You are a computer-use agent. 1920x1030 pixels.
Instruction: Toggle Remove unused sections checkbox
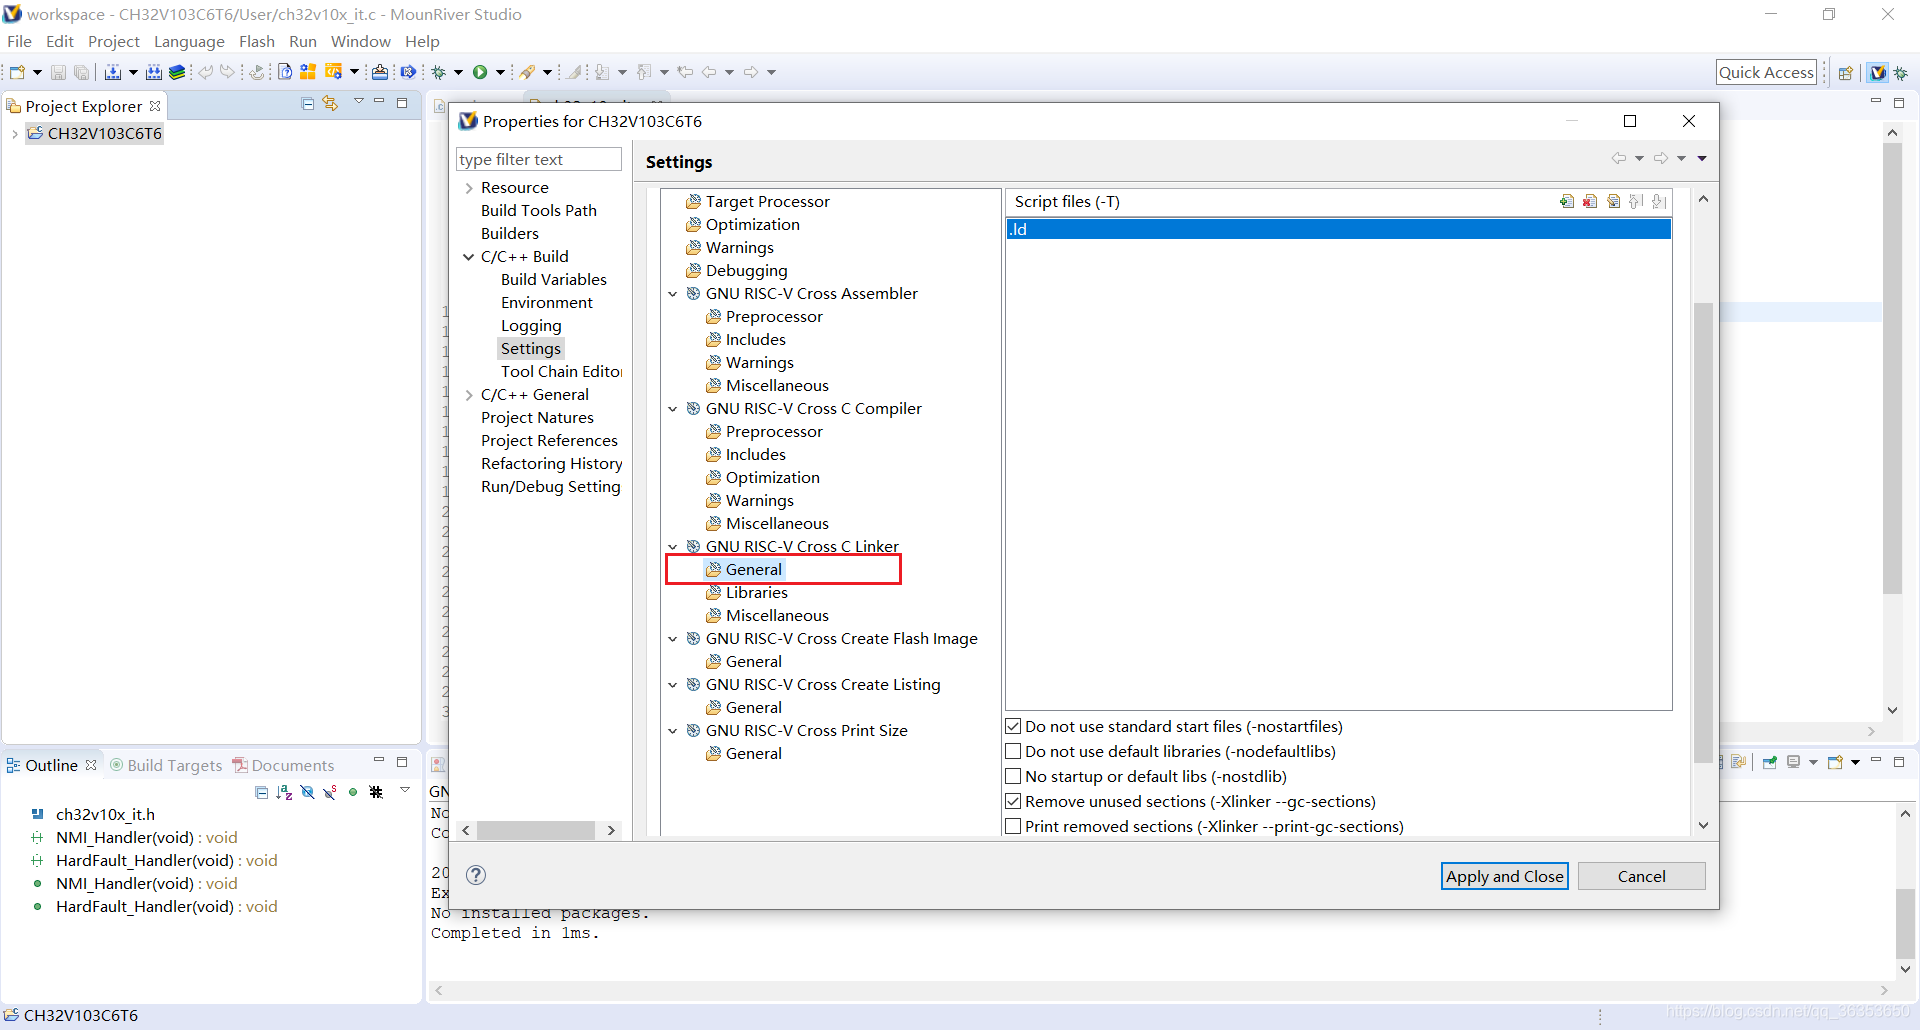pos(1013,801)
